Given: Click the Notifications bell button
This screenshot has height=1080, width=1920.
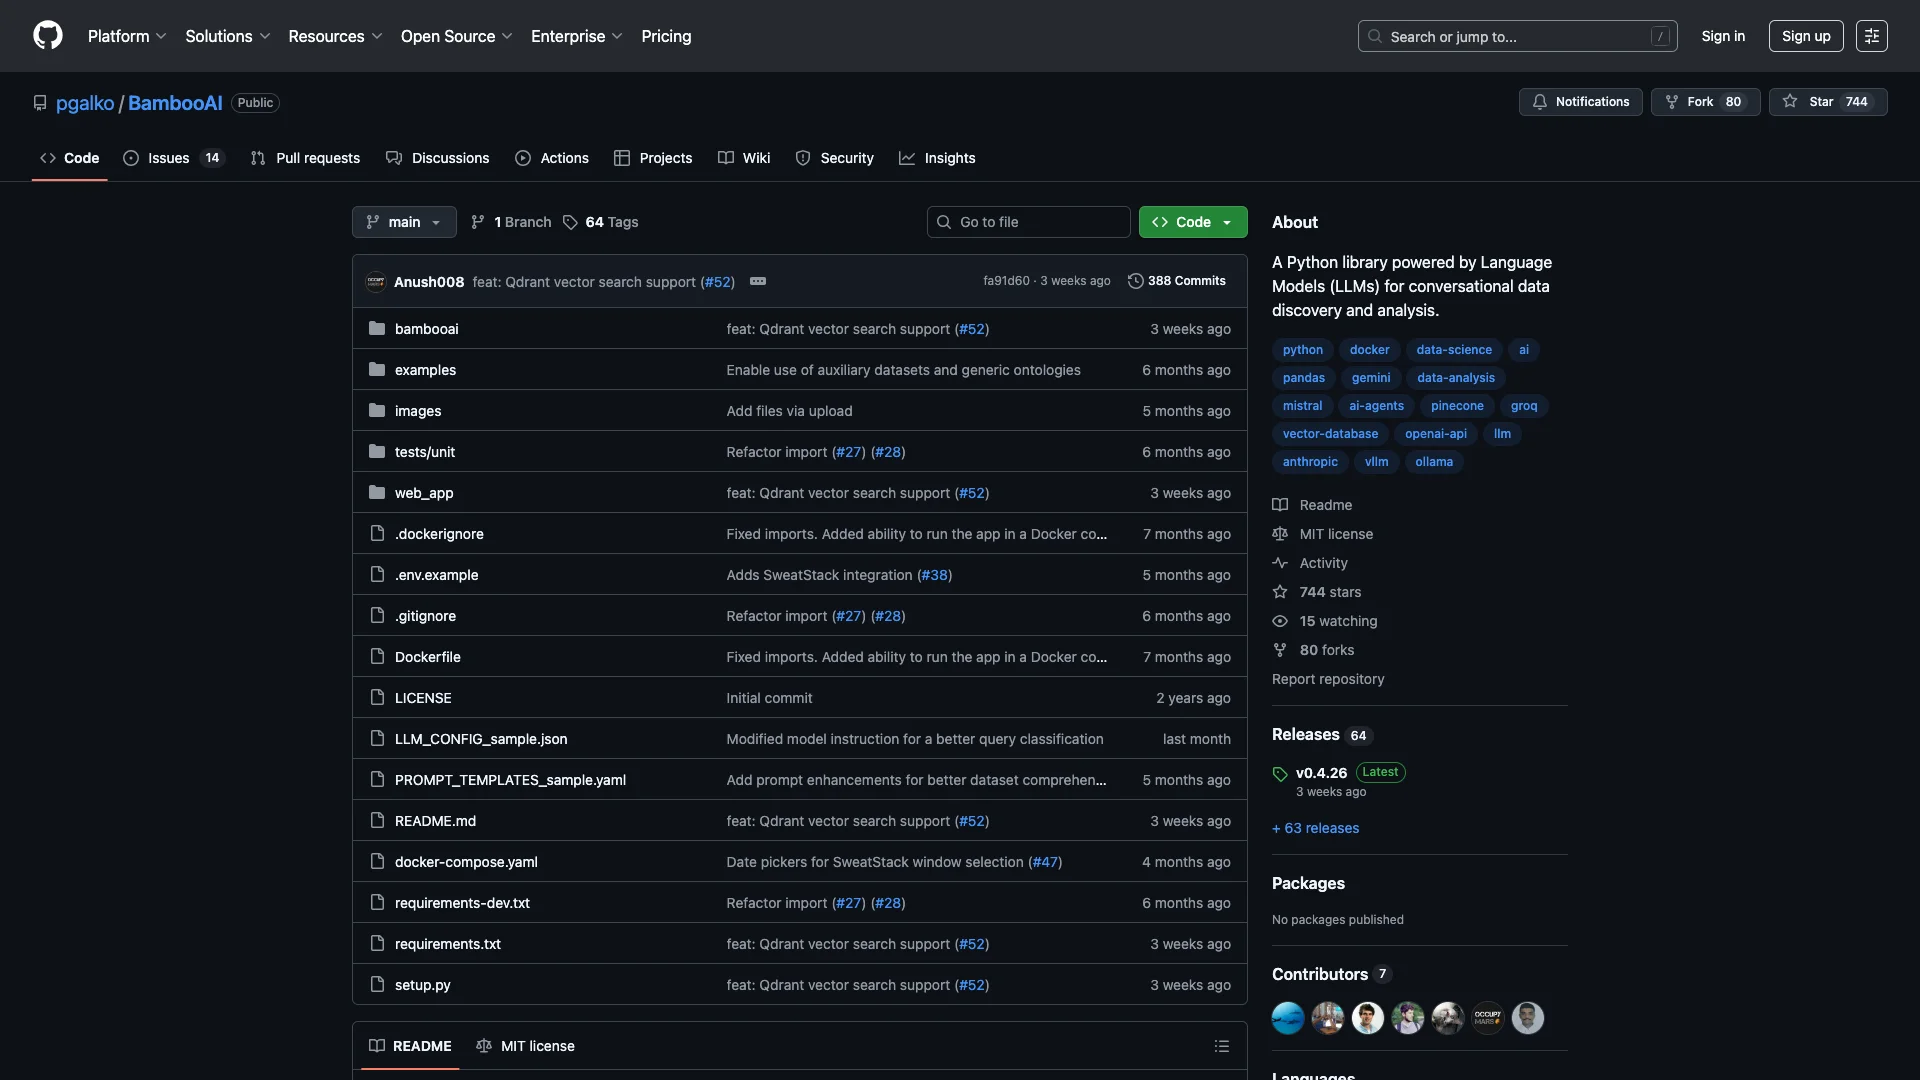Looking at the screenshot, I should 1580,102.
